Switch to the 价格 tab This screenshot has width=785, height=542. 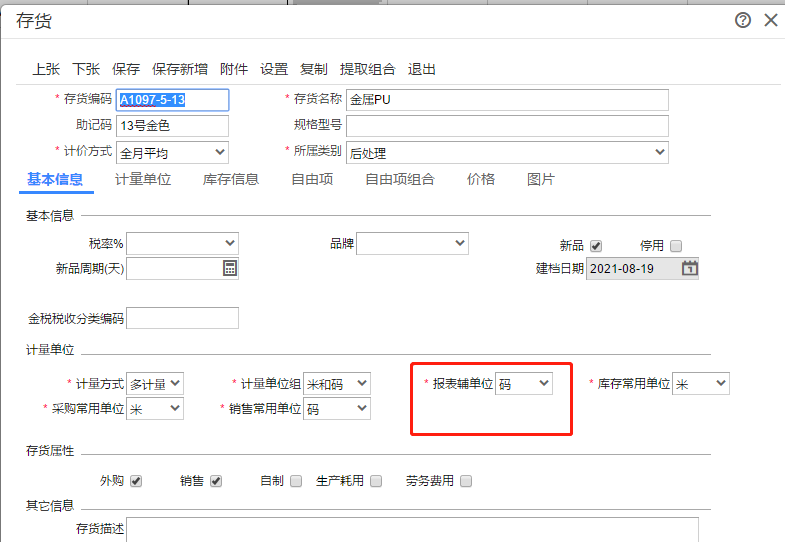[481, 179]
